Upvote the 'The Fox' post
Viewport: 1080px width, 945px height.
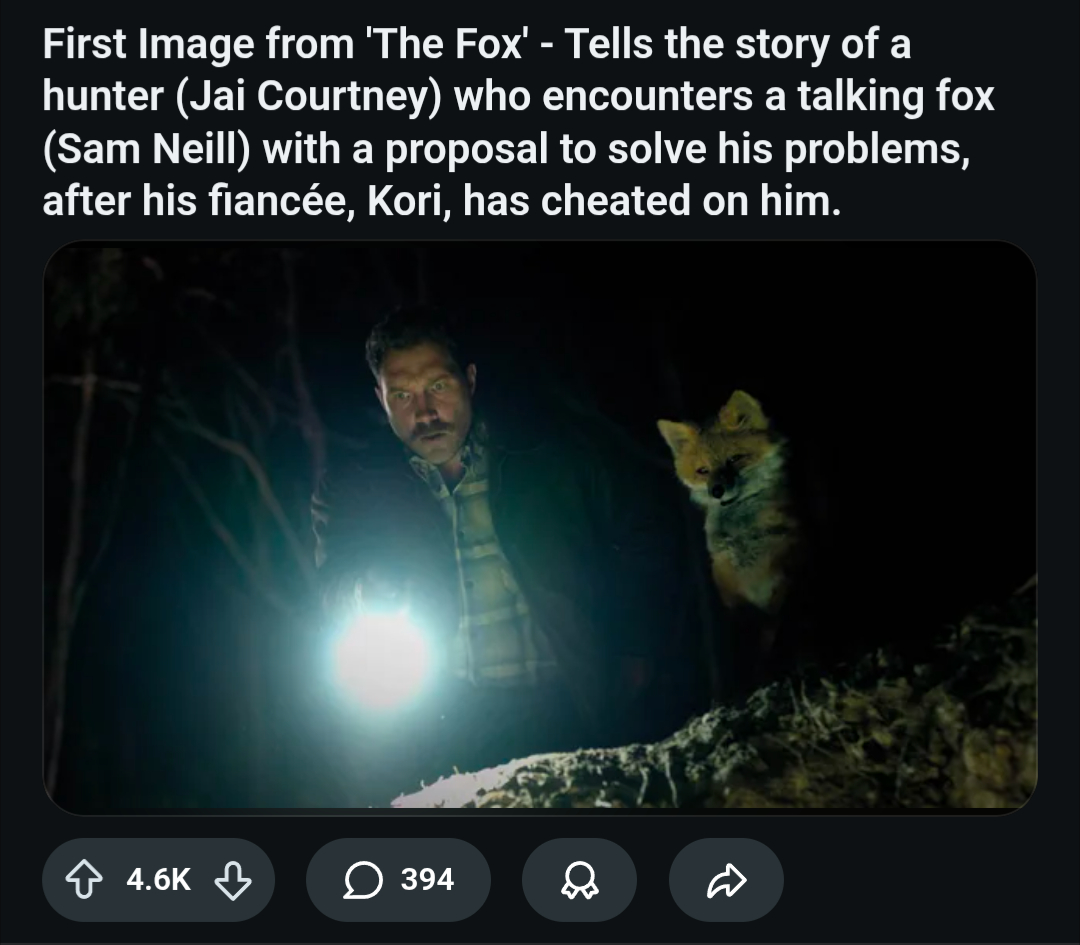pos(88,879)
